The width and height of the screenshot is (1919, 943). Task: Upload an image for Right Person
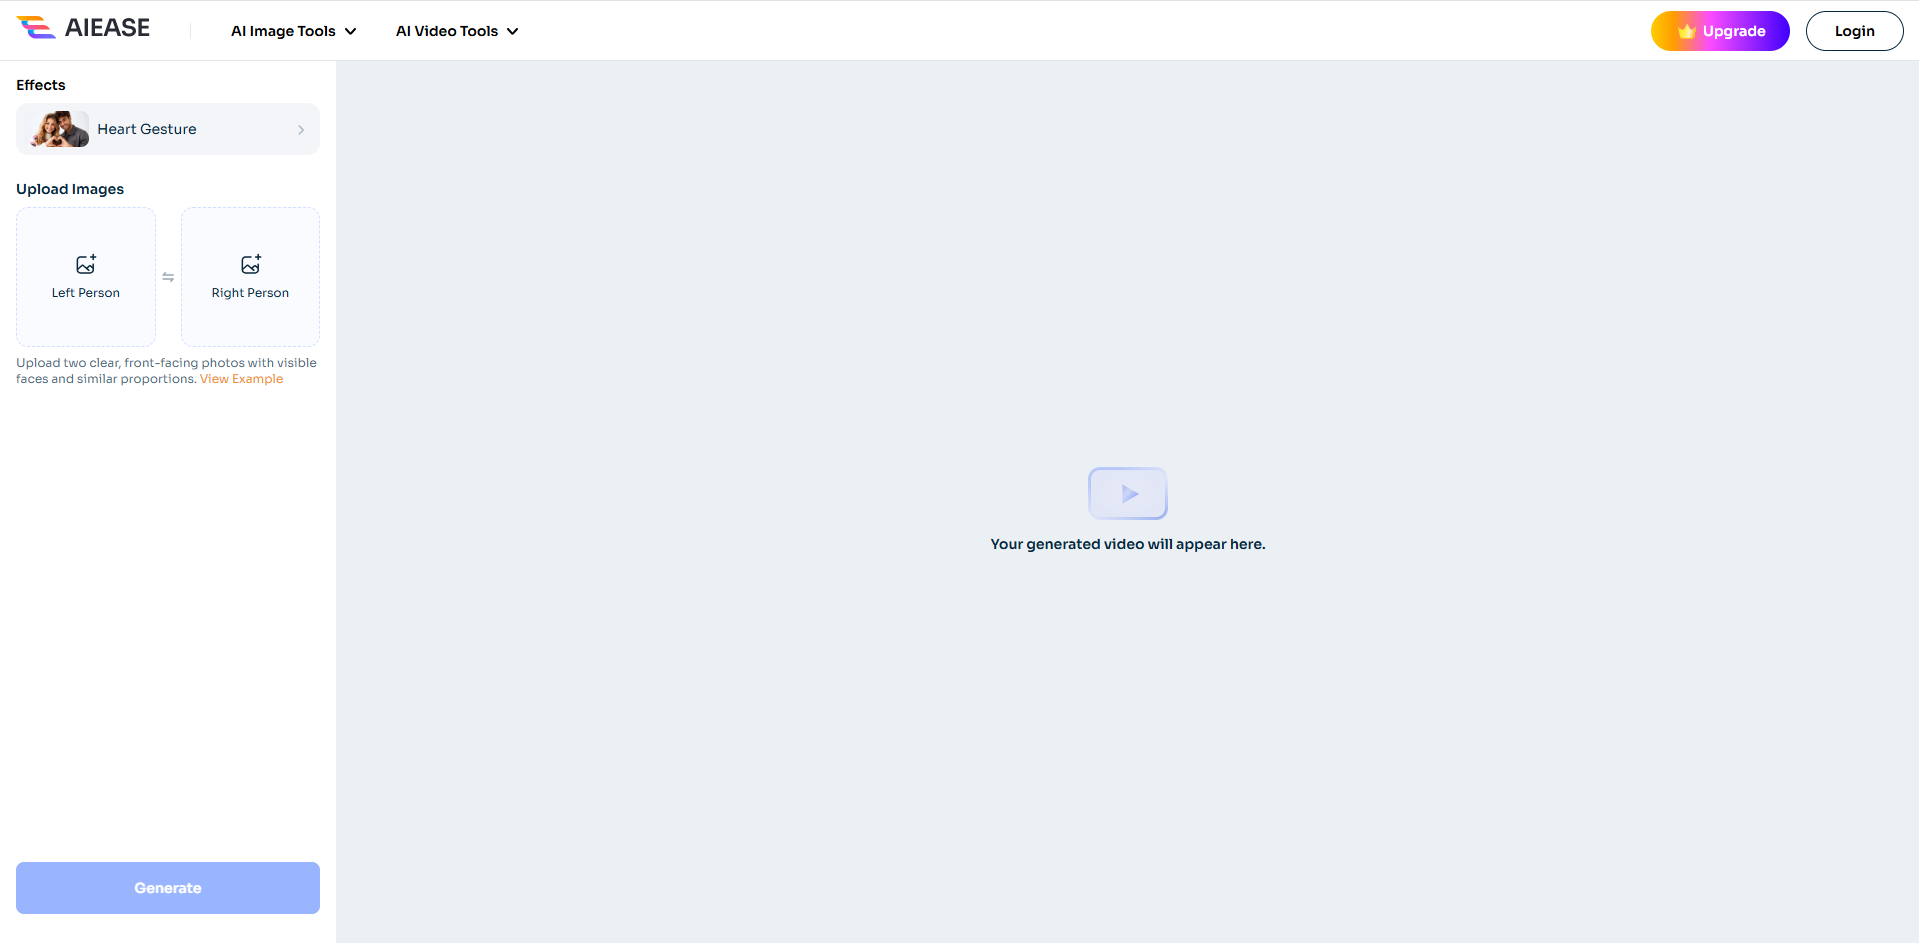[x=250, y=277]
